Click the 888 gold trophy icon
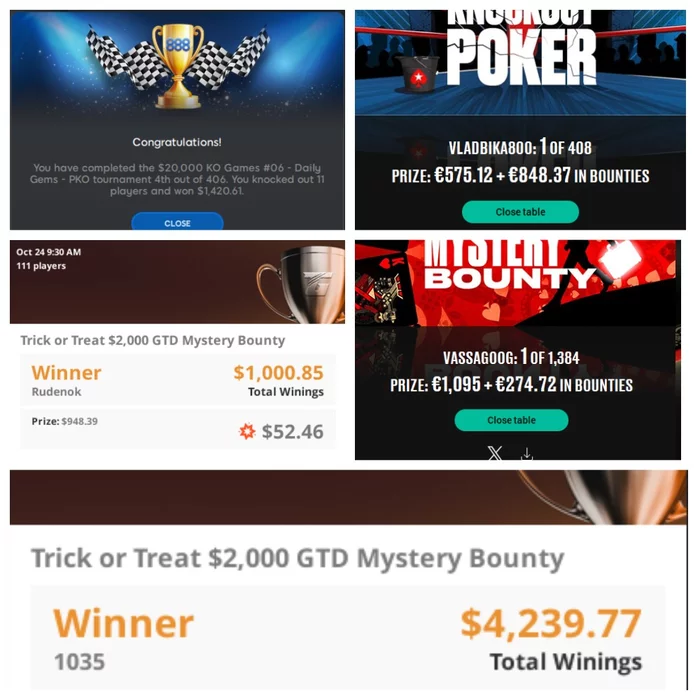This screenshot has height=700, width=700. (x=178, y=66)
